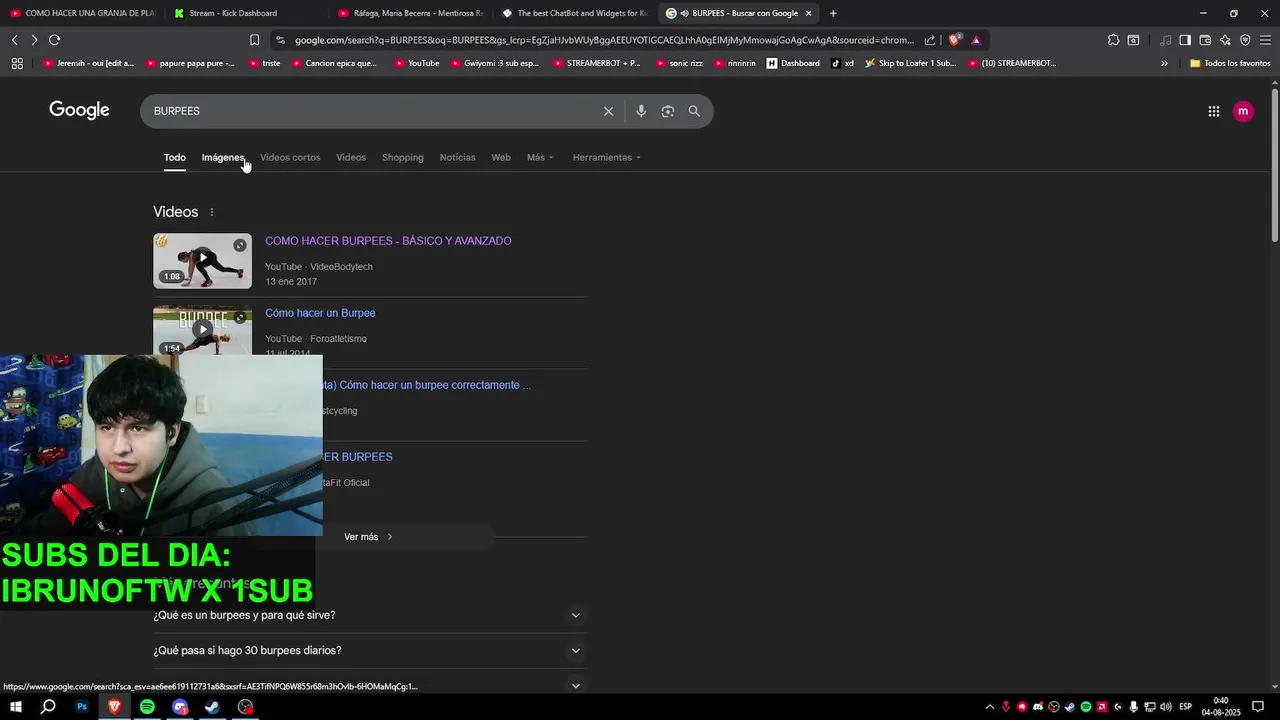Open 'Cancion epica que...' bookmark
The image size is (1280, 720).
[x=334, y=63]
